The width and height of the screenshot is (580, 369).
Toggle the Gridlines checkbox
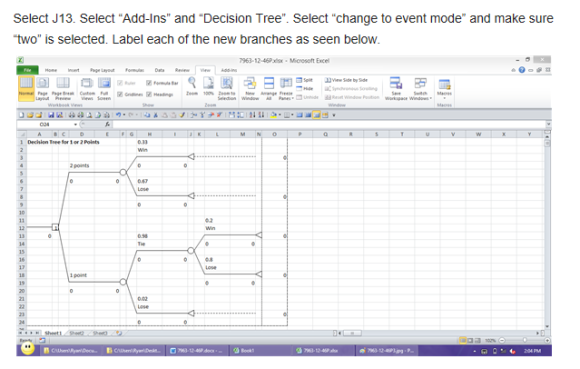tap(120, 94)
